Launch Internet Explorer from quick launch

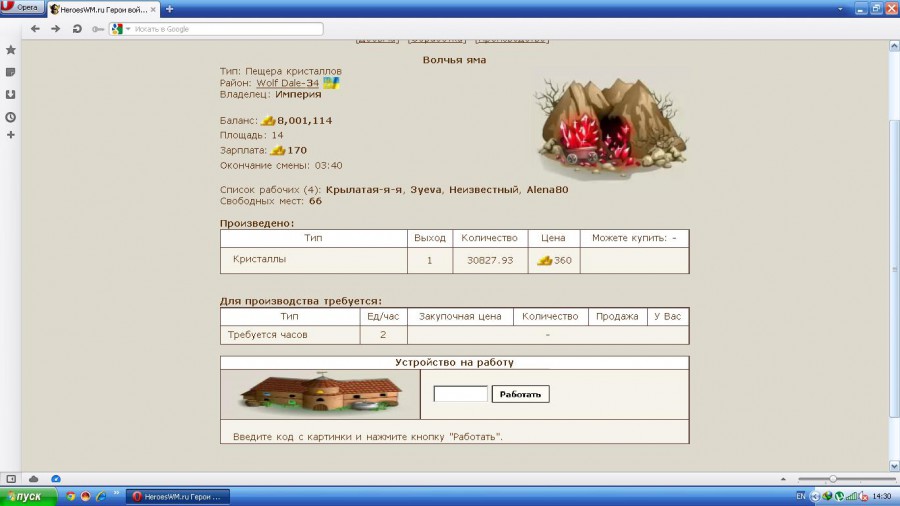click(100, 496)
